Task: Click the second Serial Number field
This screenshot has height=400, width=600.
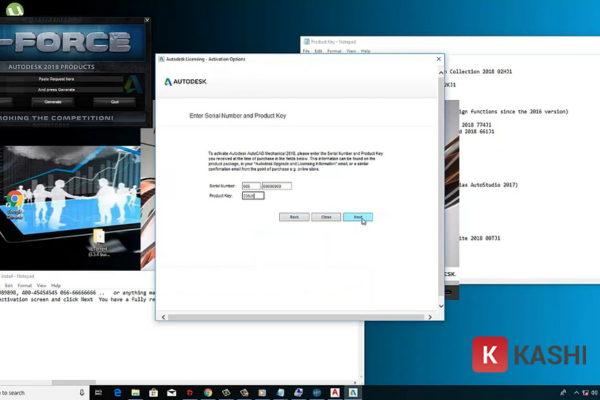Action: (x=277, y=186)
